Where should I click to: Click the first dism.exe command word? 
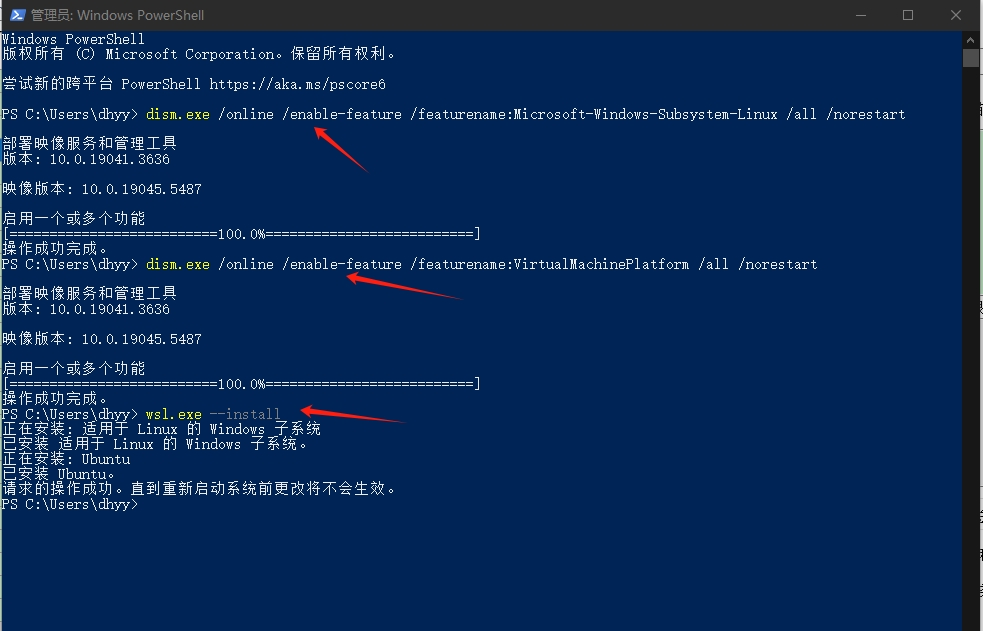click(x=178, y=114)
